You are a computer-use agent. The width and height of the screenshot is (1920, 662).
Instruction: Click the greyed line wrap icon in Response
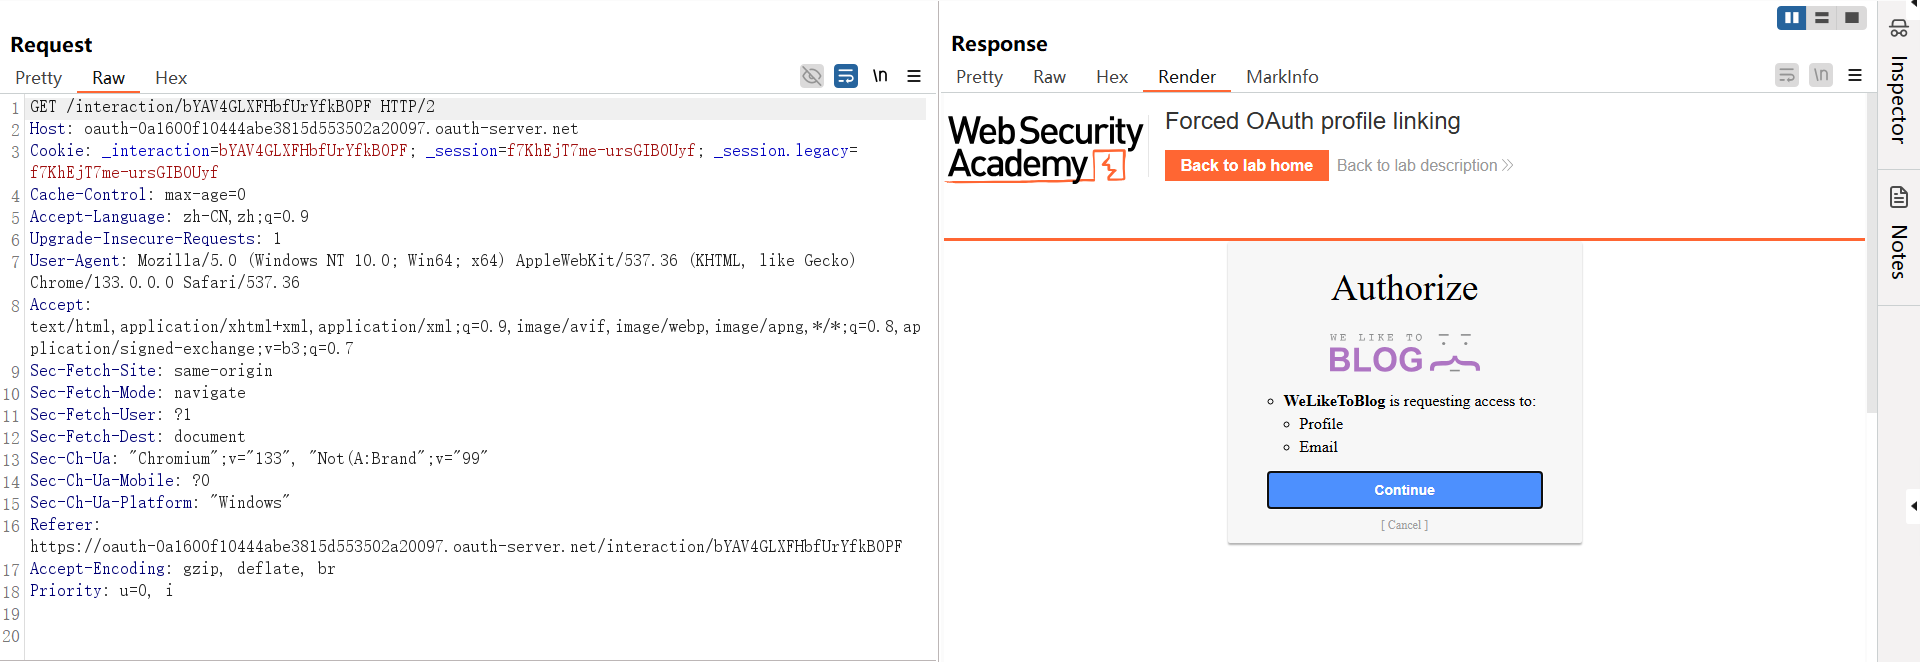point(1787,75)
